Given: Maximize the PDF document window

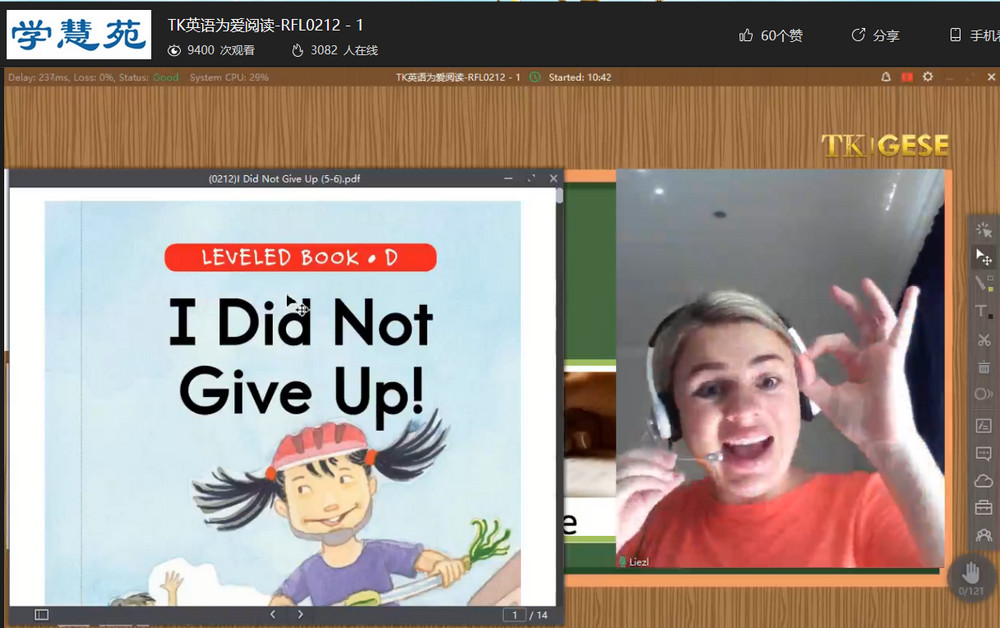Looking at the screenshot, I should 531,179.
